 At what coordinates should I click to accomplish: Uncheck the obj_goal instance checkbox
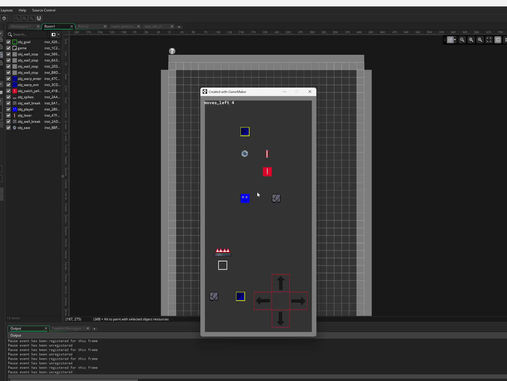[x=9, y=42]
